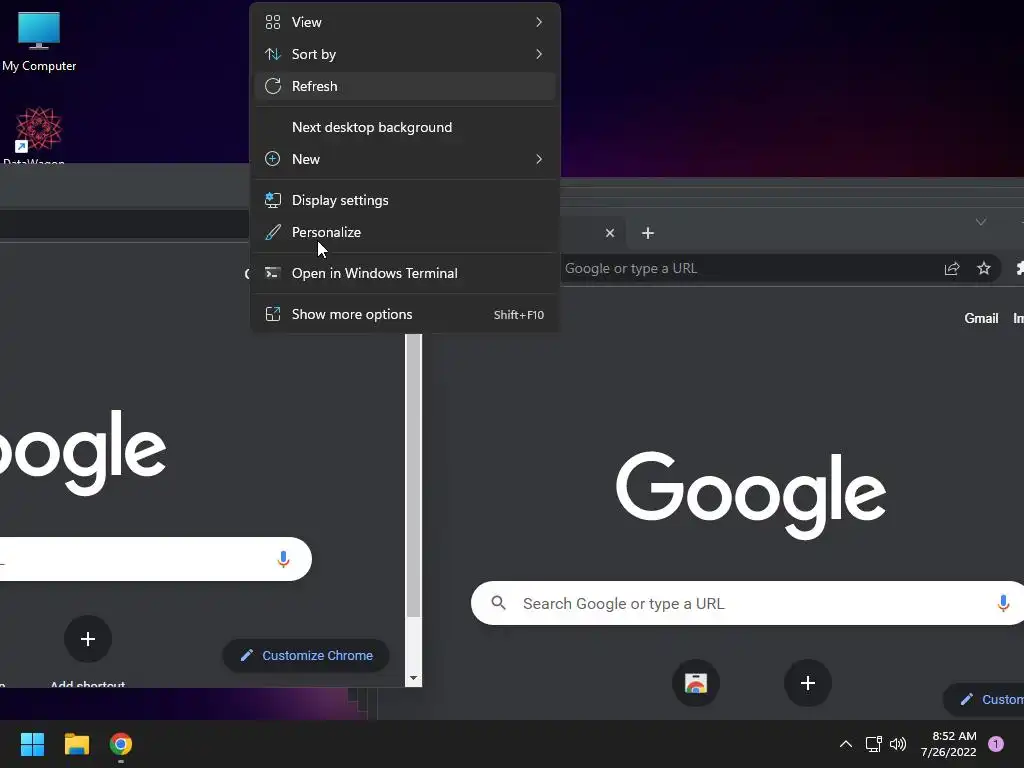Expand the View submenu arrow
The width and height of the screenshot is (1024, 768).
click(x=539, y=22)
